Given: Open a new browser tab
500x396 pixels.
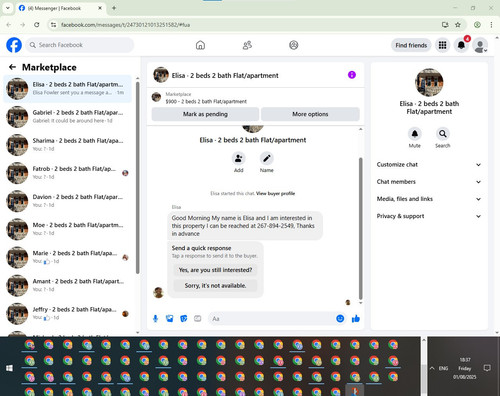Looking at the screenshot, I should point(114,8).
